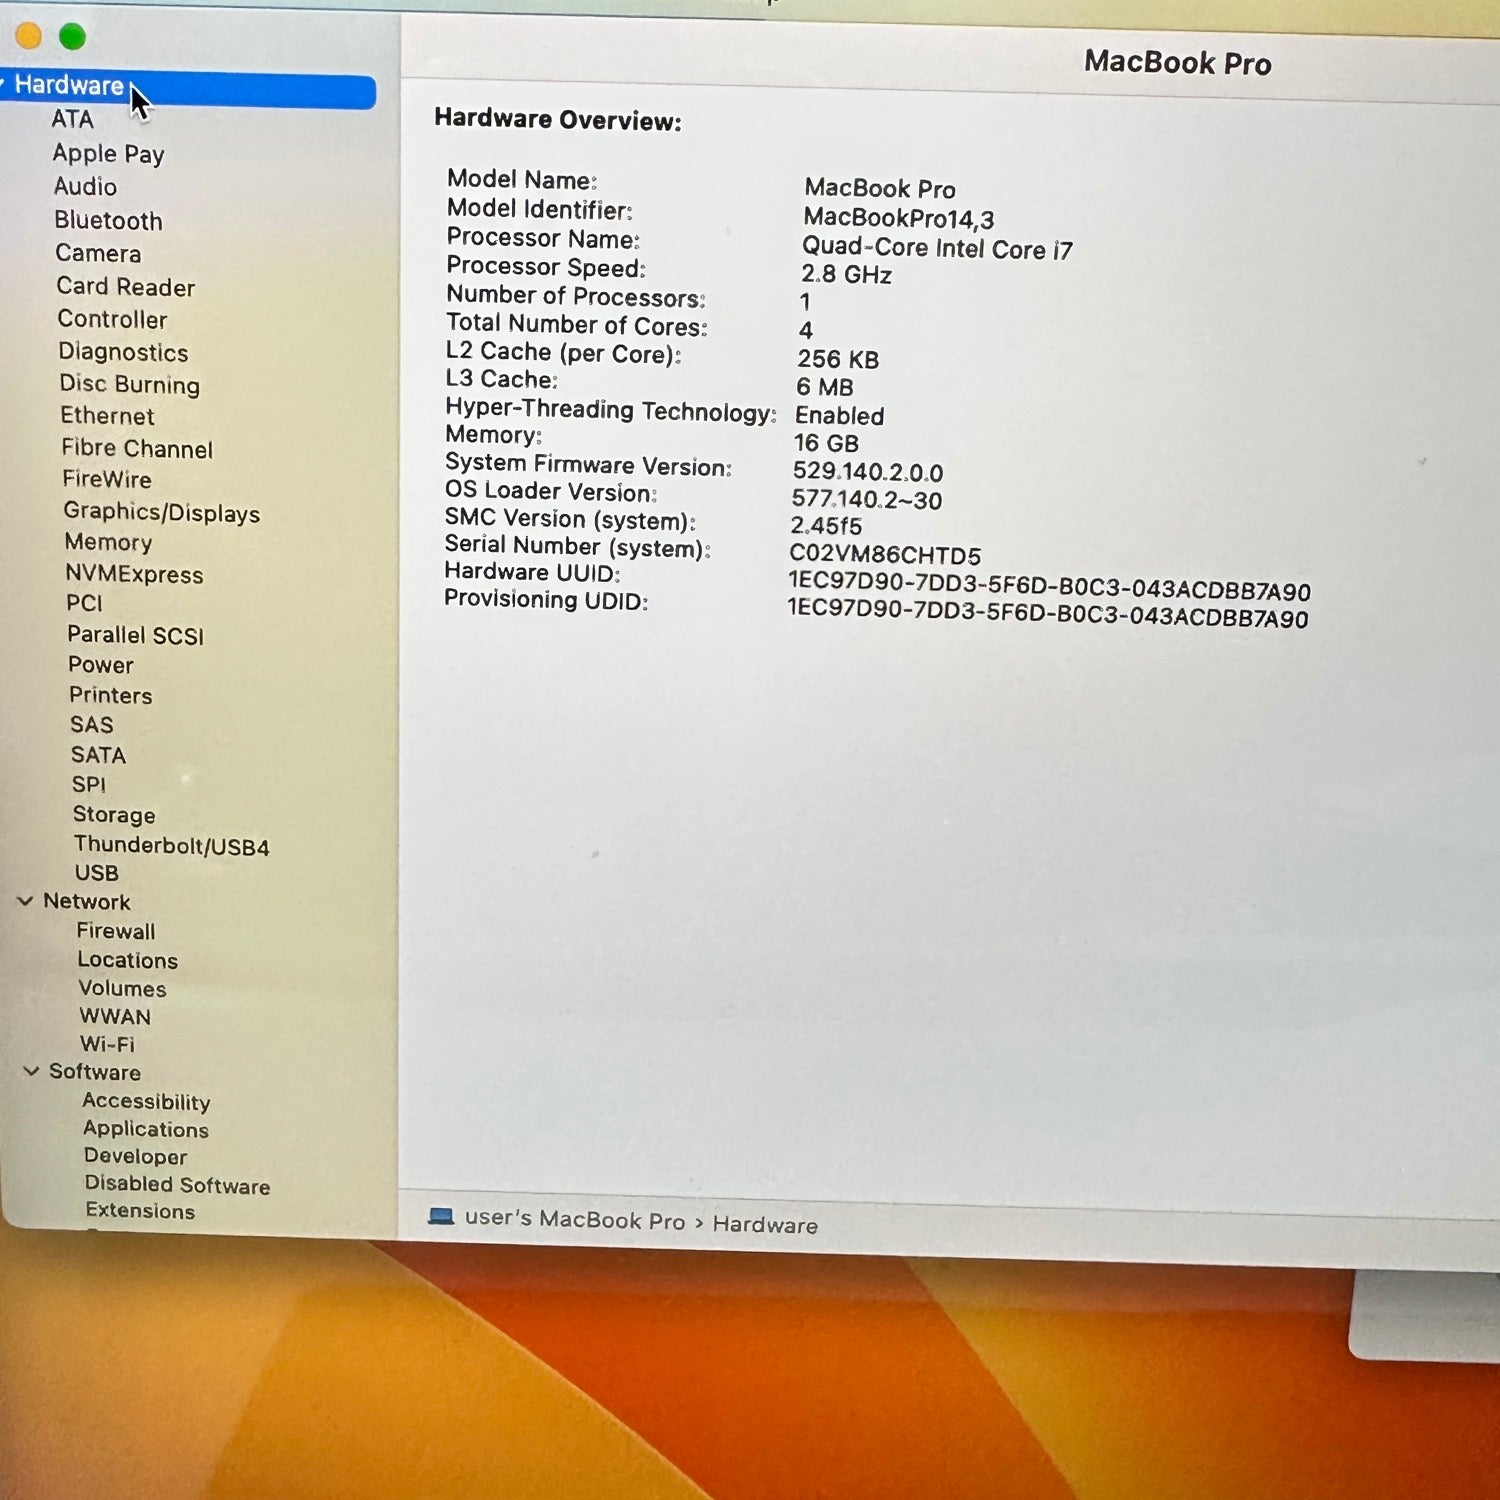Select WWAN in the sidebar
Viewport: 1500px width, 1500px height.
(115, 1016)
